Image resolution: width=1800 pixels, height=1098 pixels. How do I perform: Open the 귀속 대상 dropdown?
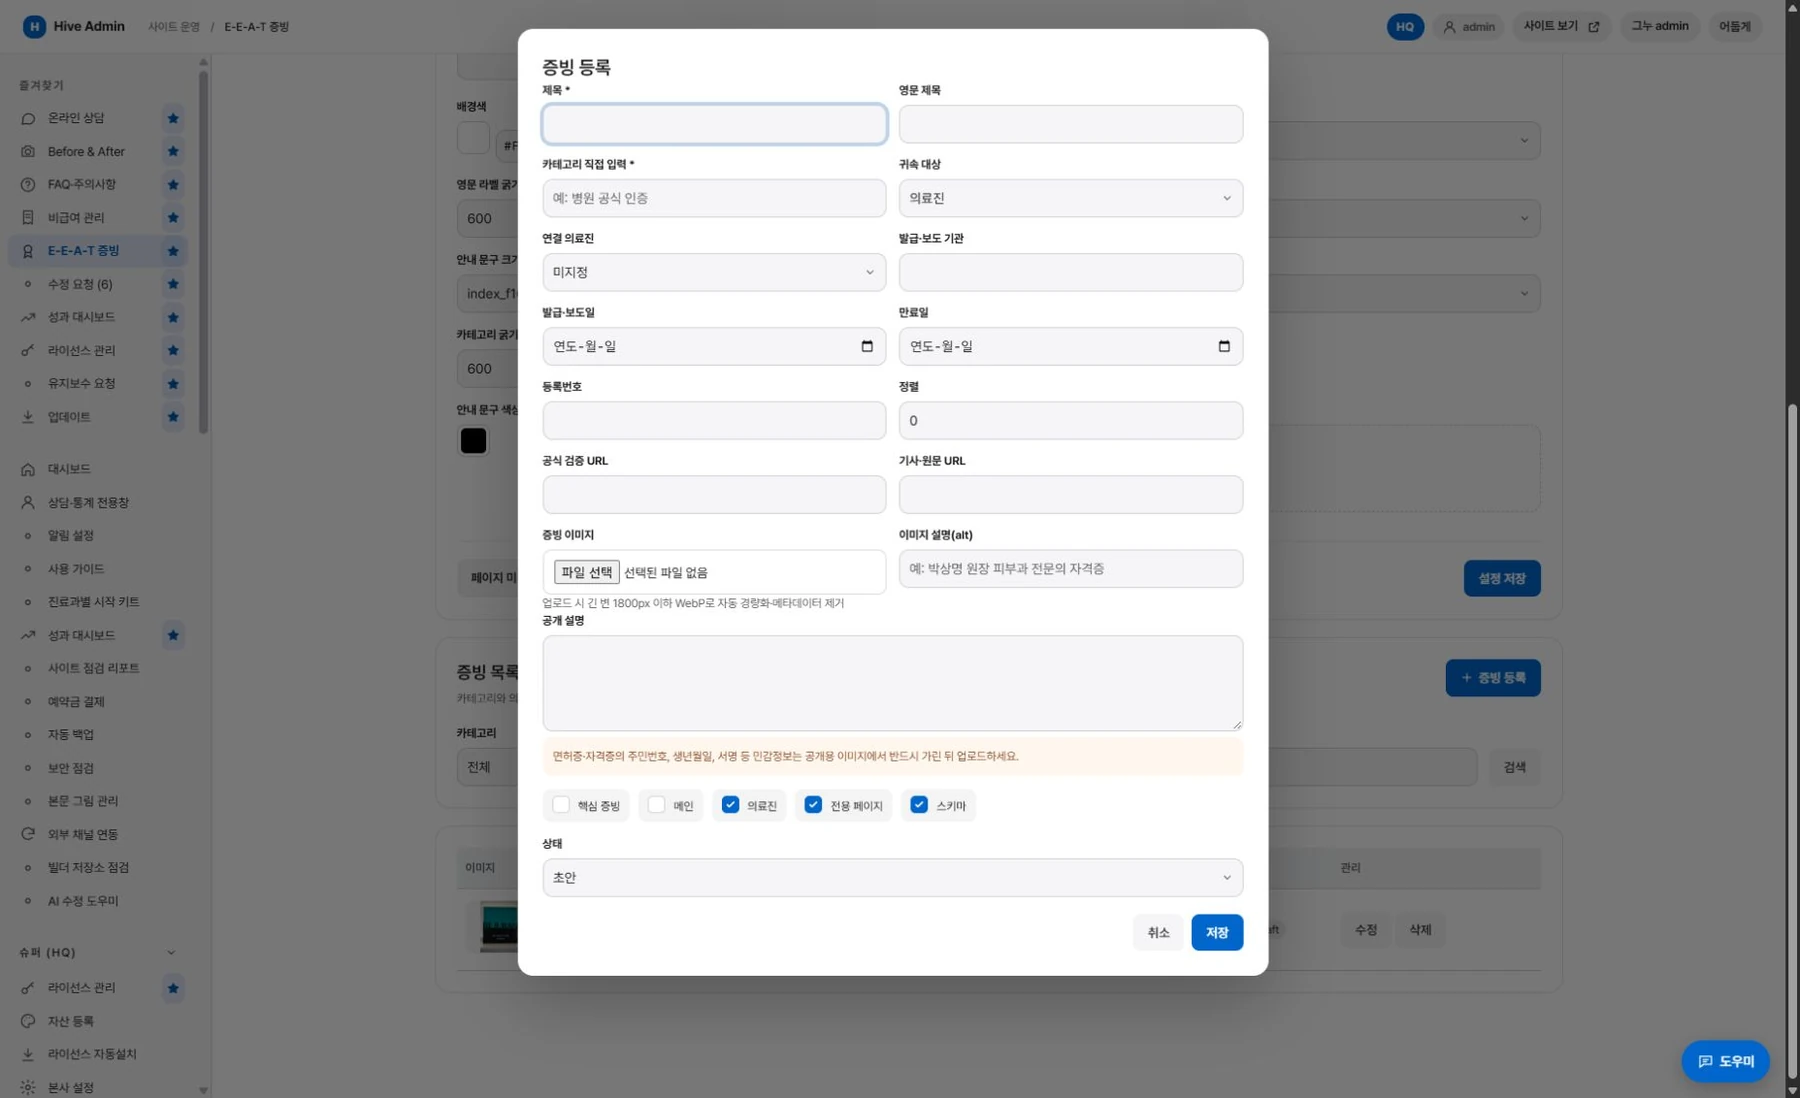(x=1070, y=198)
